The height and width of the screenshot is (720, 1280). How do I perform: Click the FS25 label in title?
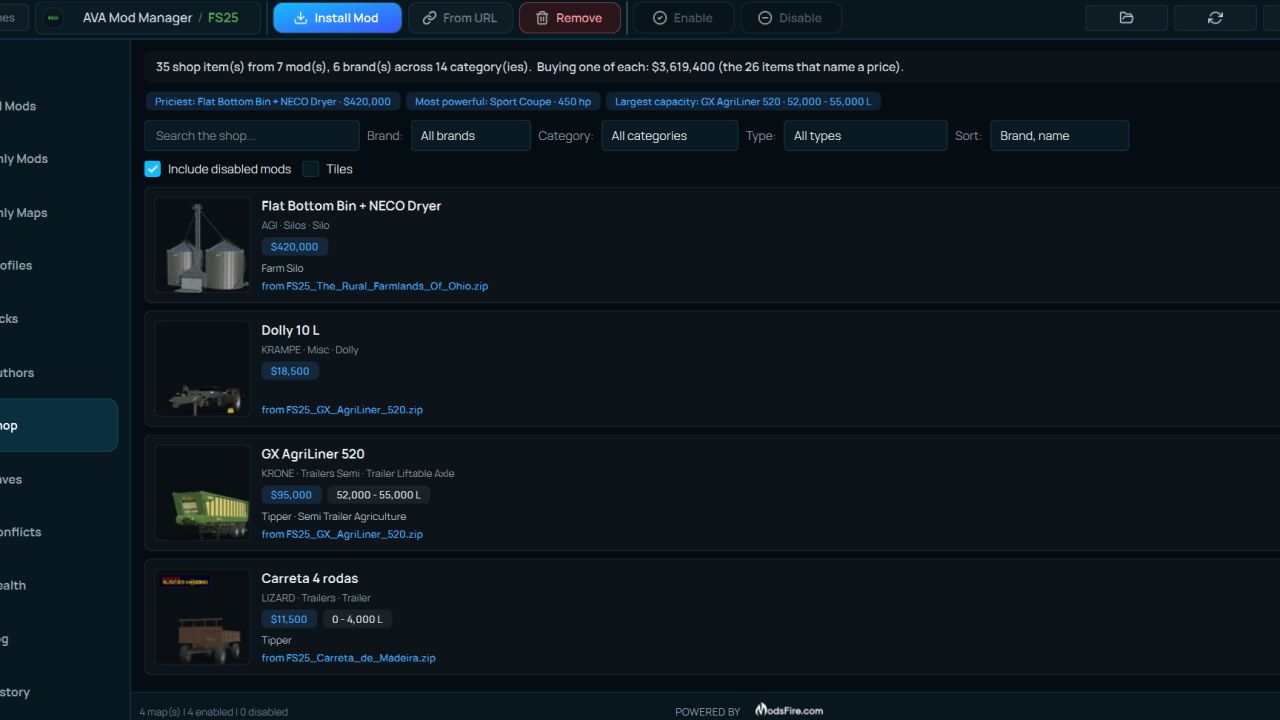pyautogui.click(x=223, y=18)
